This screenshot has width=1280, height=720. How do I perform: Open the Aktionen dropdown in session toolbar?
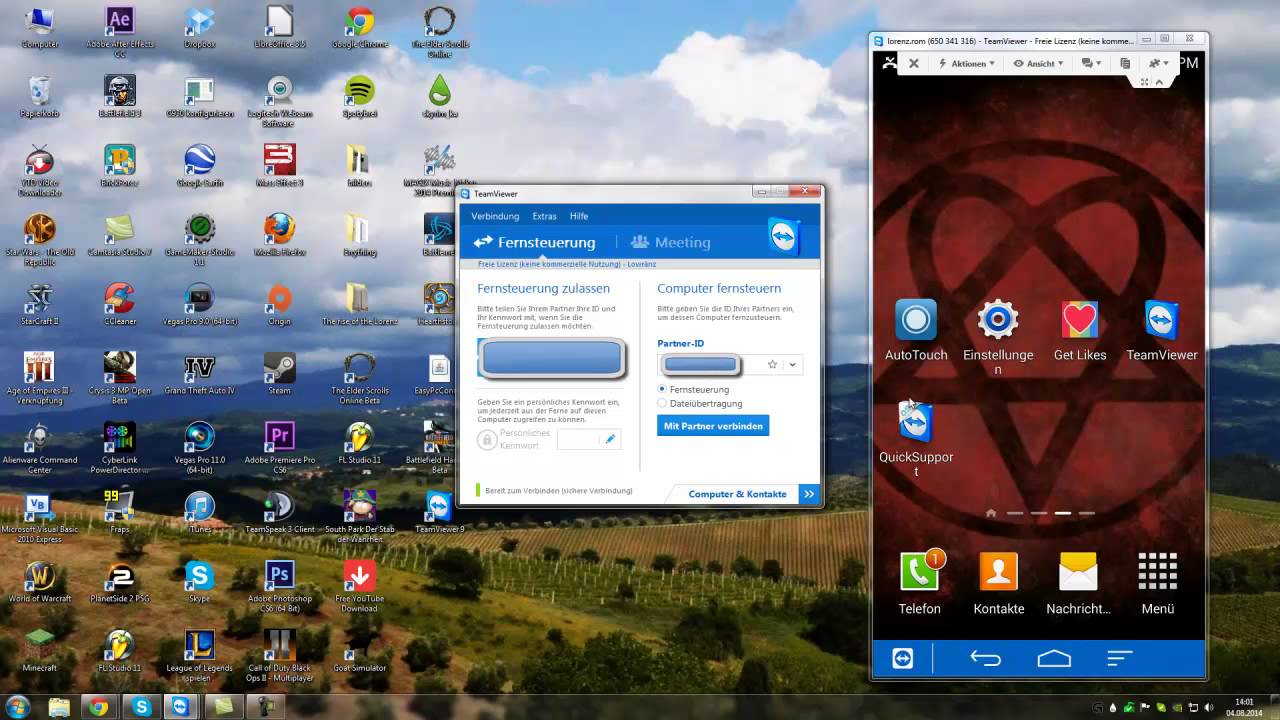[966, 63]
